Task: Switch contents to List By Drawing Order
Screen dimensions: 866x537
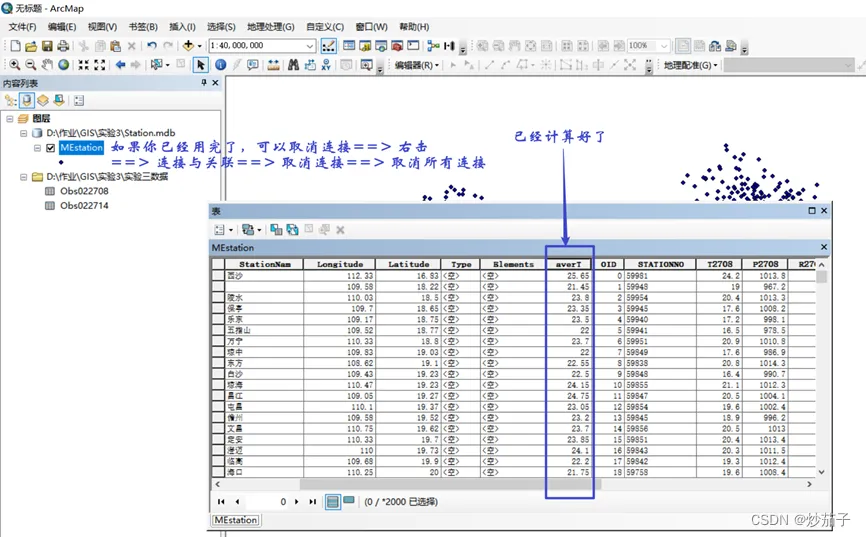Action: (10, 101)
